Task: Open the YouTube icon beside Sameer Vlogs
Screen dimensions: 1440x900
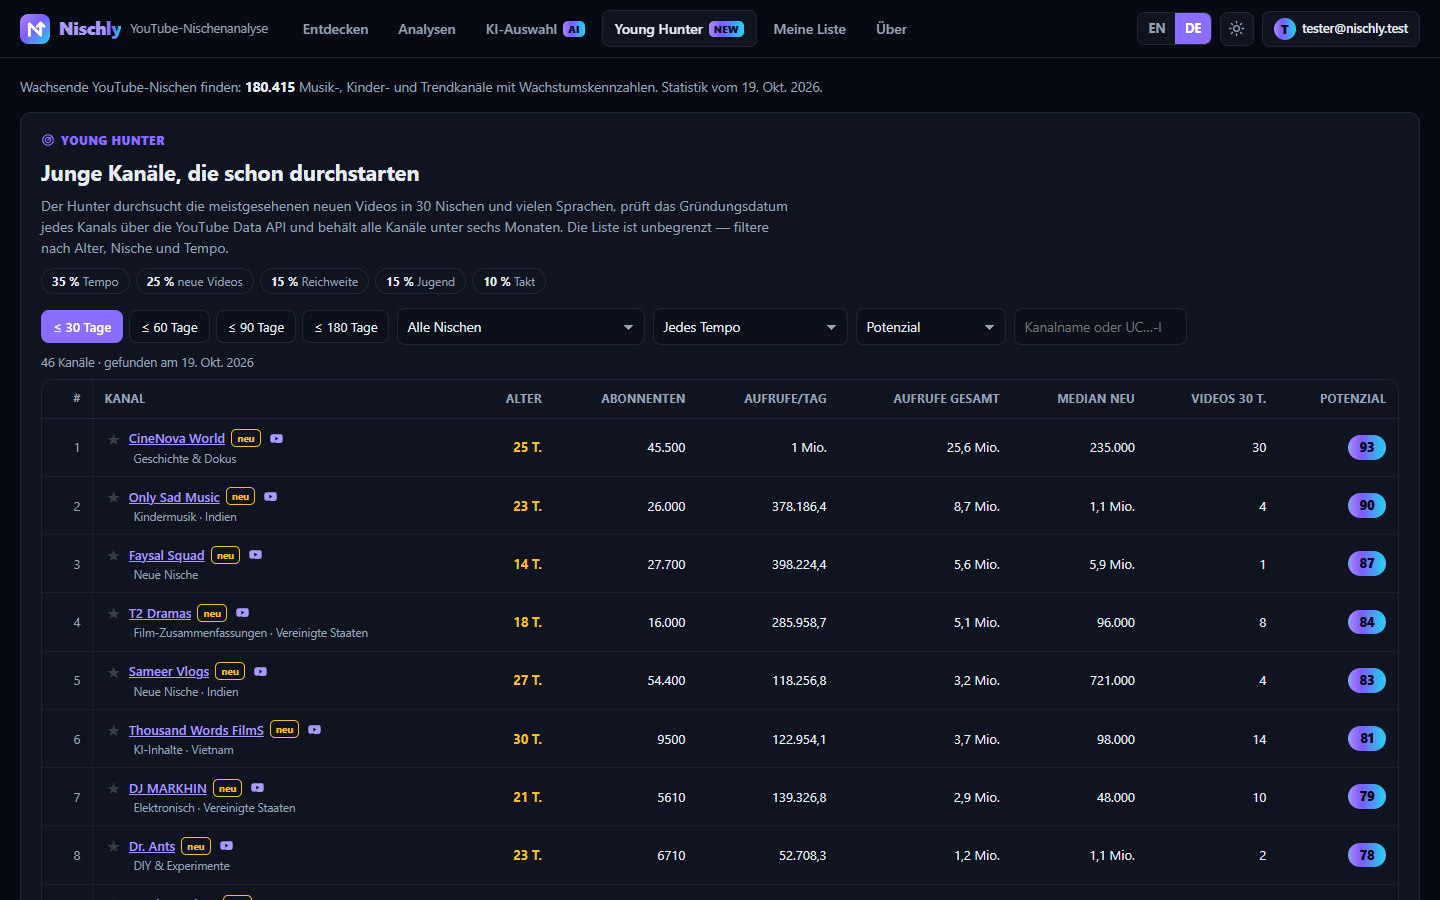Action: point(261,671)
